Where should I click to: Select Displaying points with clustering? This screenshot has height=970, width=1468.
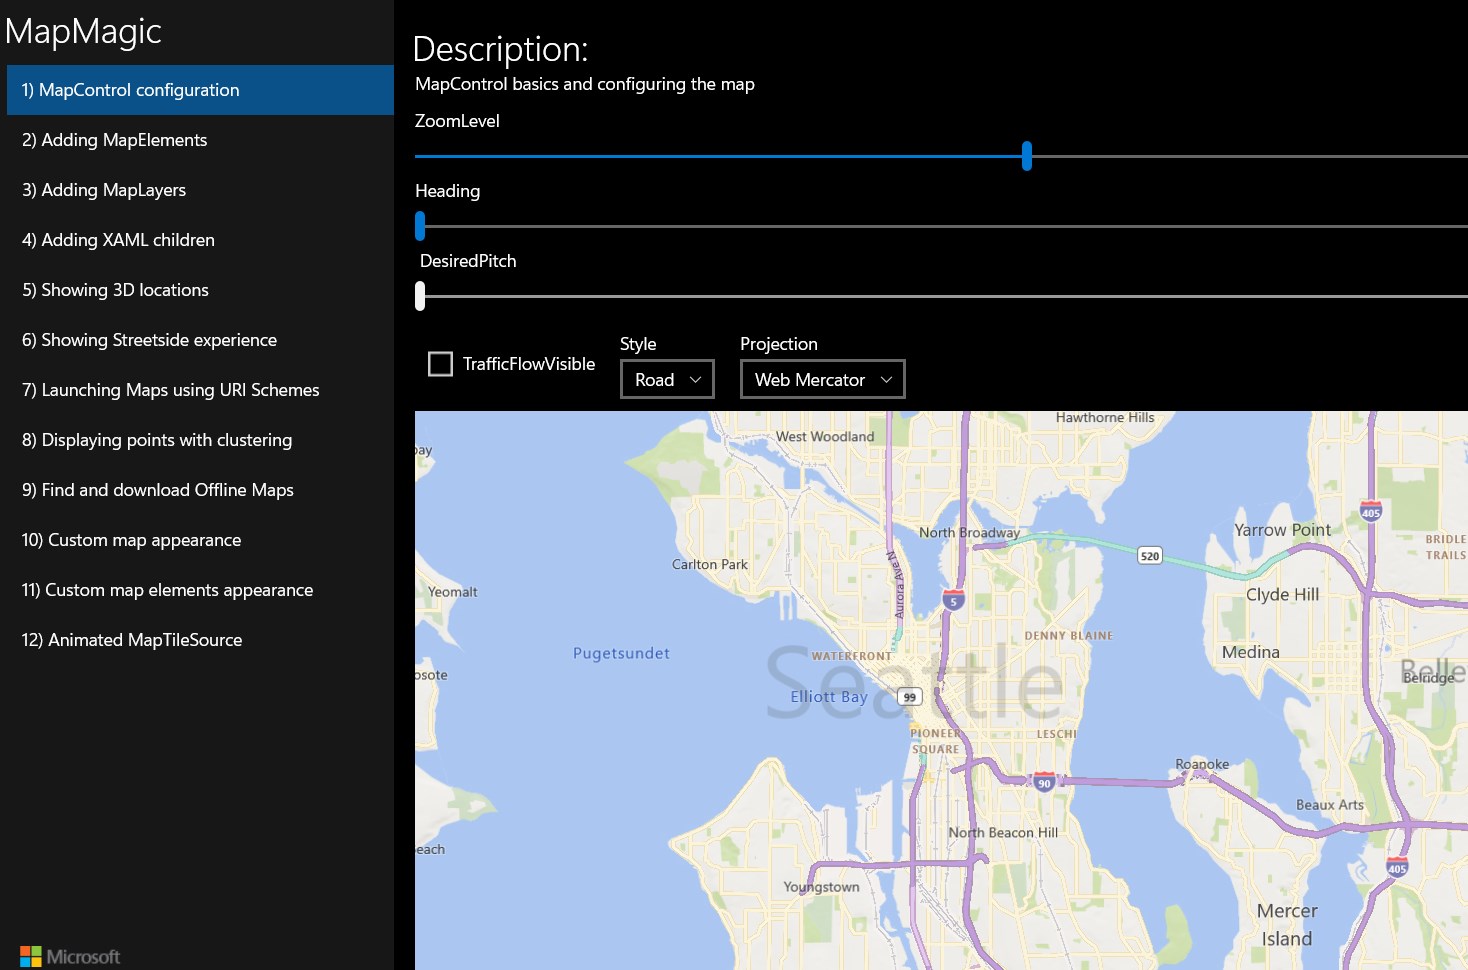click(157, 440)
